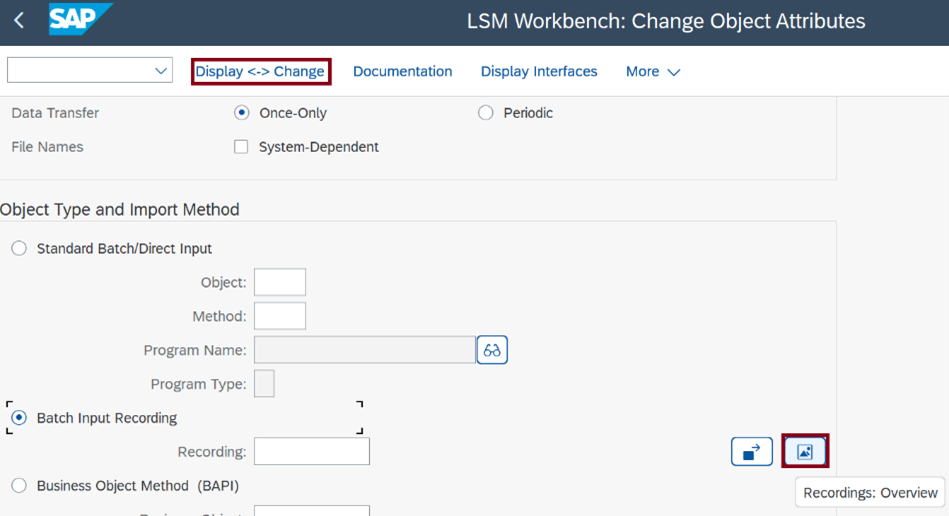Select the Once-Only data transfer option

coord(241,113)
